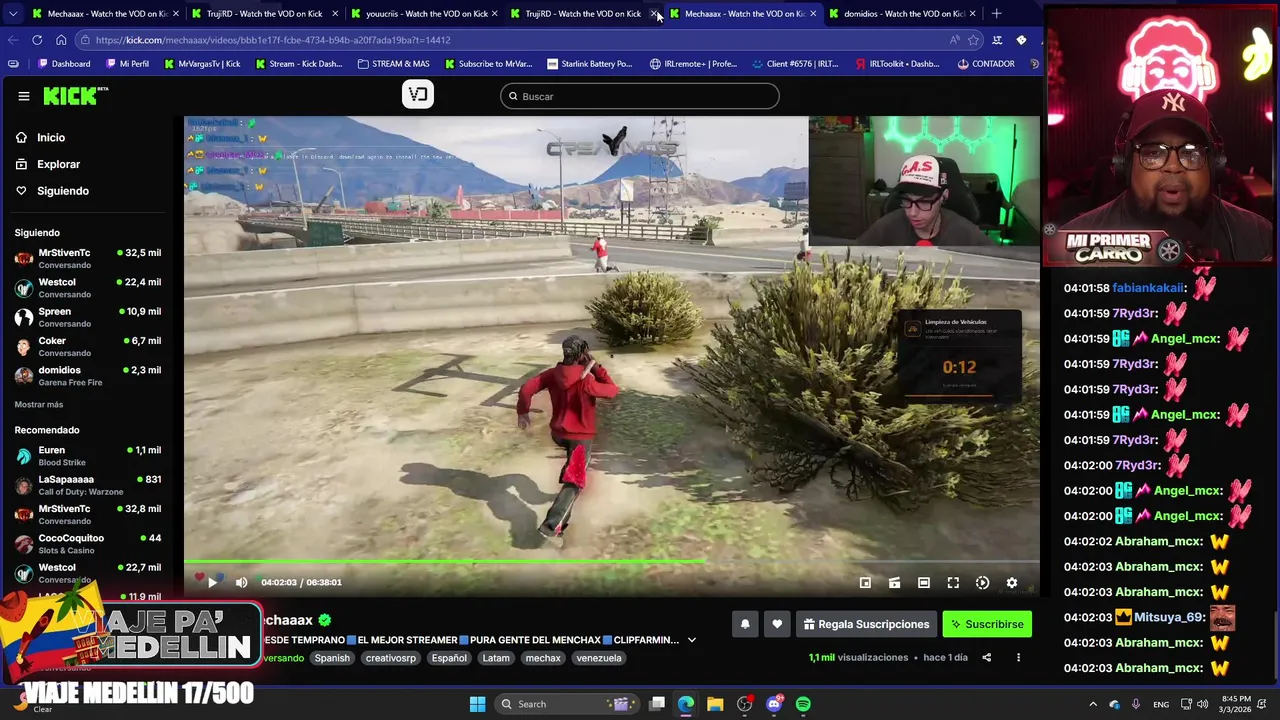Viewport: 1280px width, 720px height.
Task: Open Explorar in the sidebar
Action: 58,164
